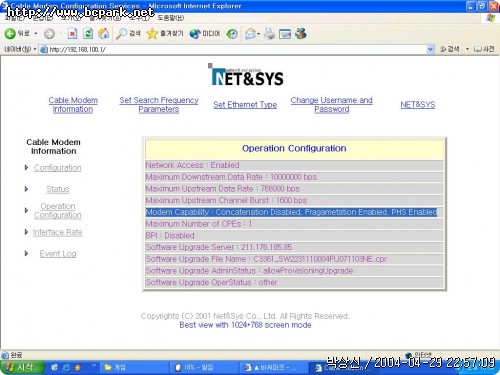Expand the address bar URL dropdown
The image size is (500, 375).
(x=431, y=49)
